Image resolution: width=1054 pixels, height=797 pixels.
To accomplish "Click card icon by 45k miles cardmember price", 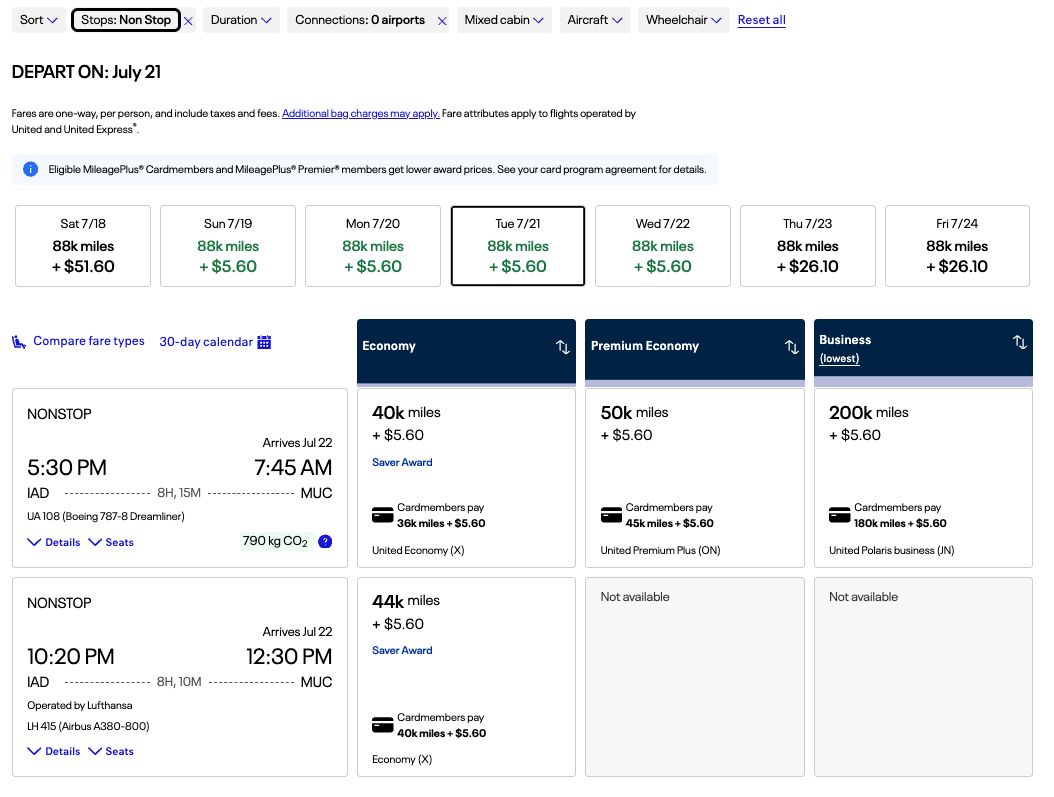I will point(611,515).
